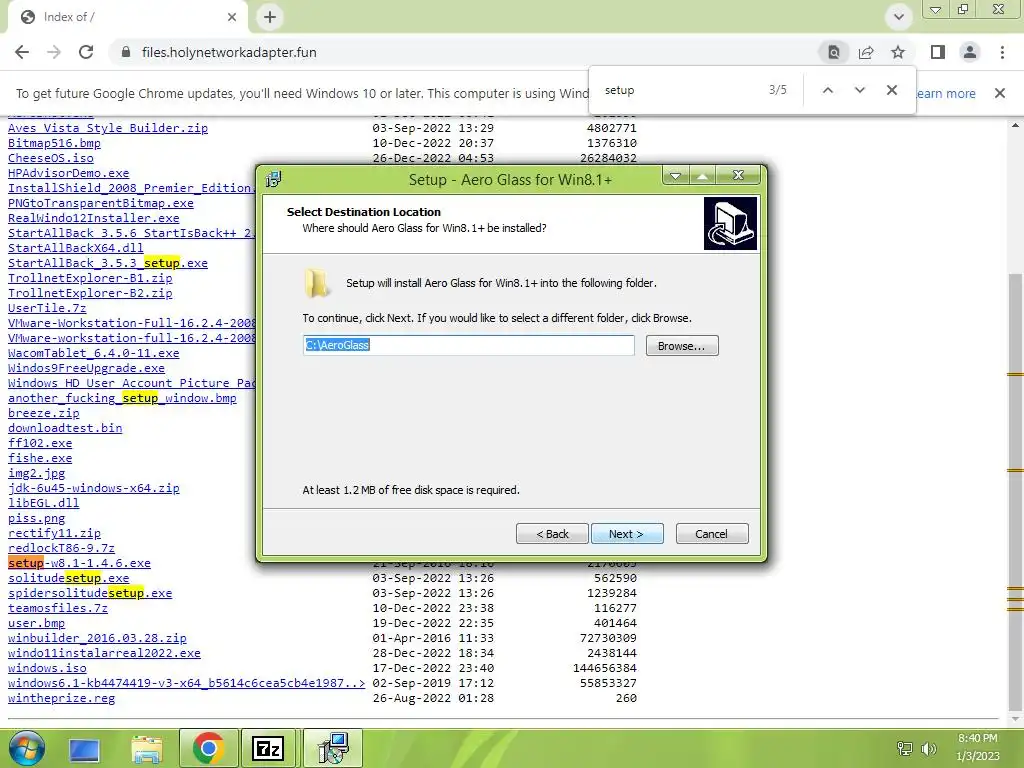Focus the find bar search field

[x=679, y=90]
